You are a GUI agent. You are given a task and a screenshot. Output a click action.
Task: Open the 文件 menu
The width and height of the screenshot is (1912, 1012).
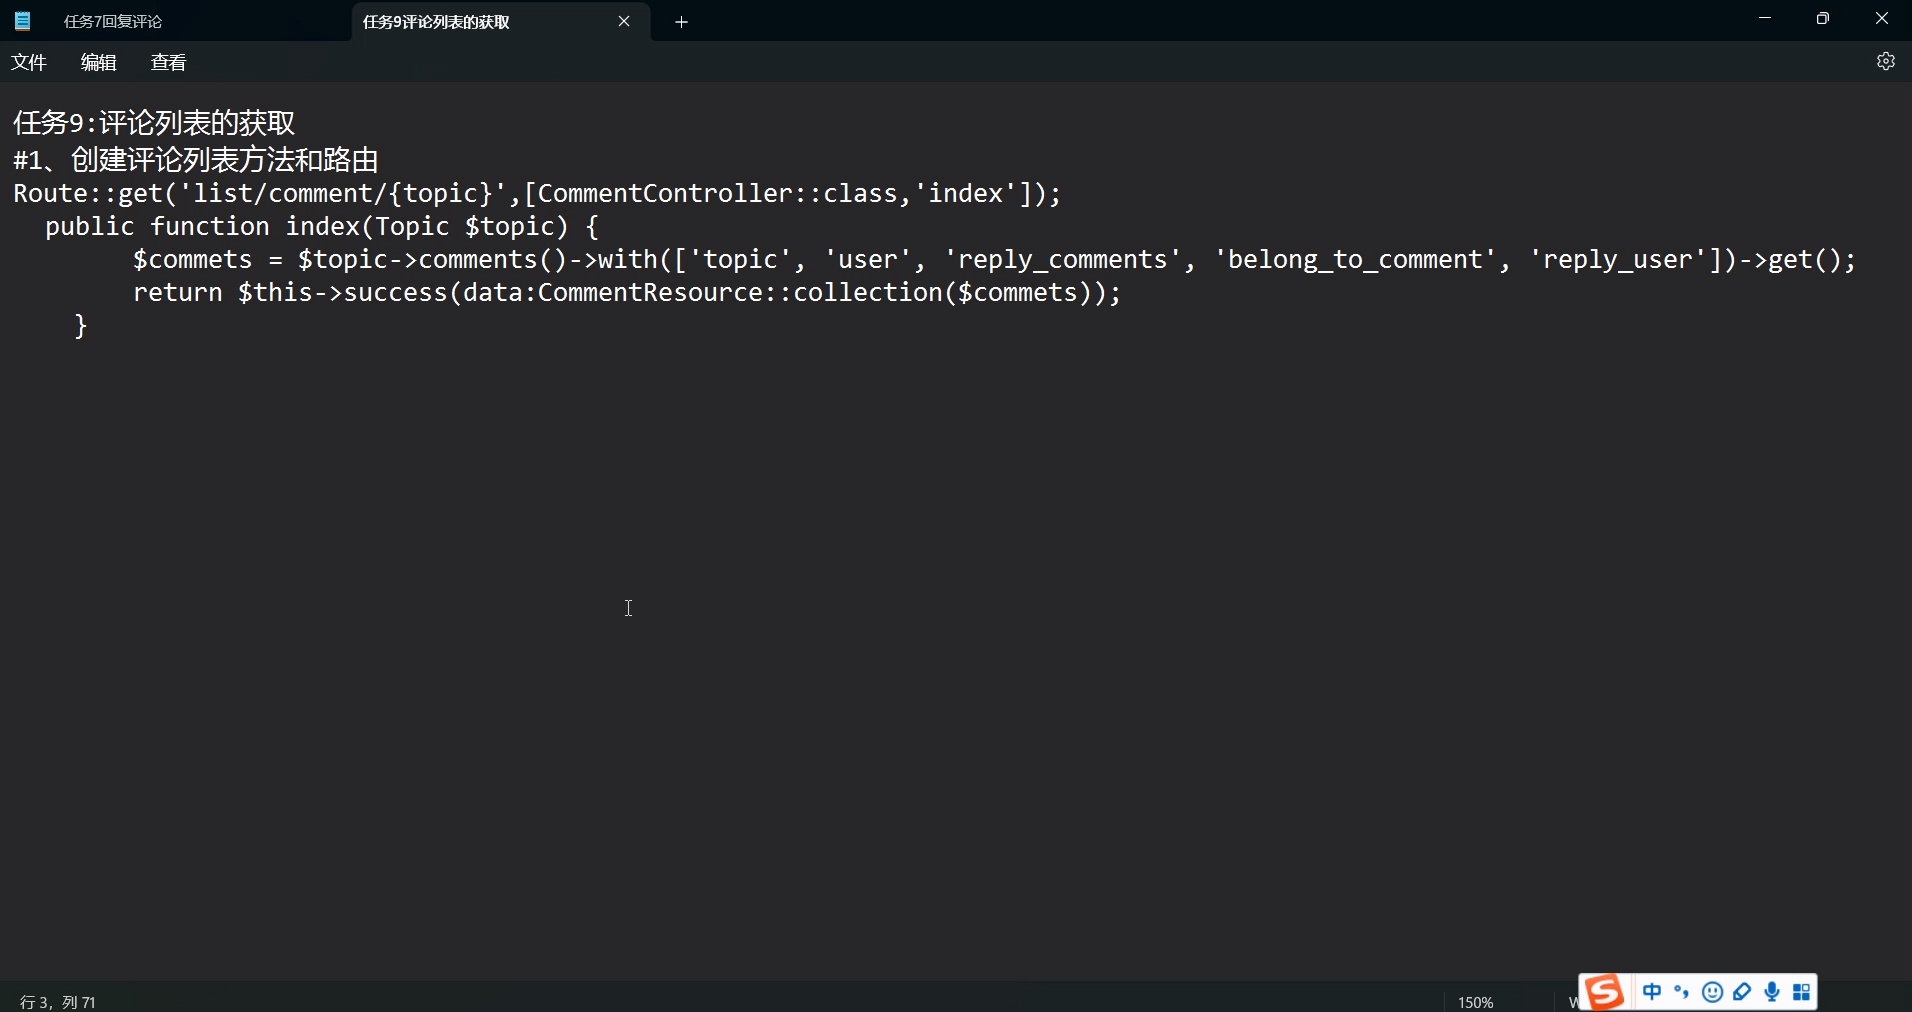[29, 61]
